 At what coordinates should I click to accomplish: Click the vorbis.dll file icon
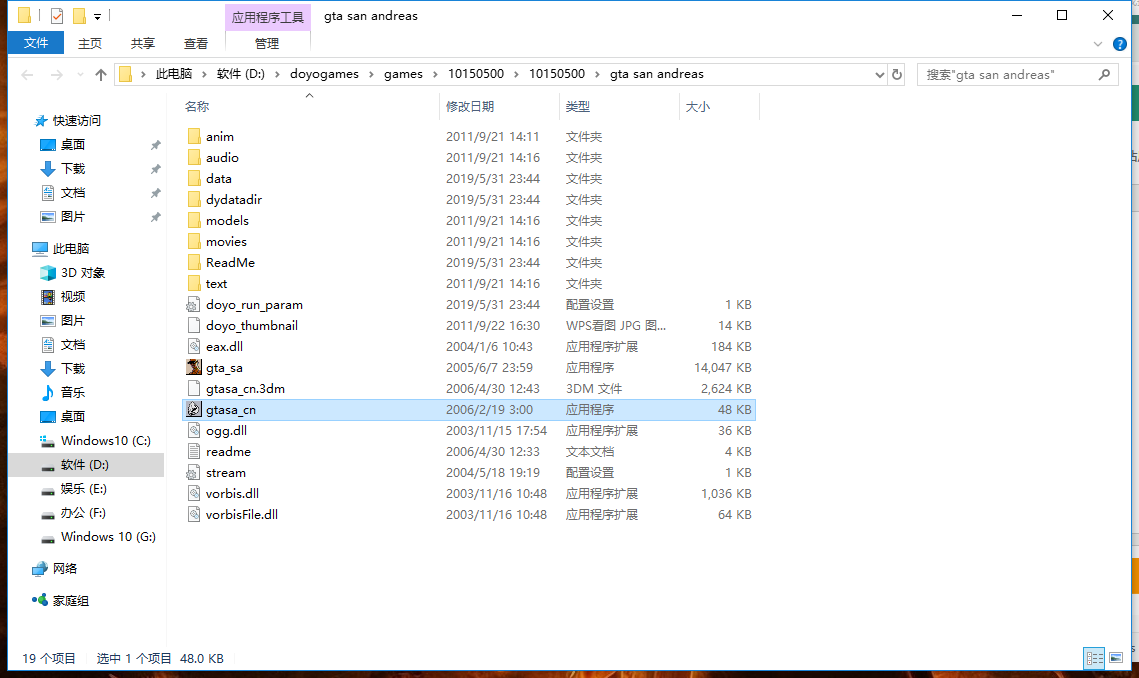click(193, 493)
